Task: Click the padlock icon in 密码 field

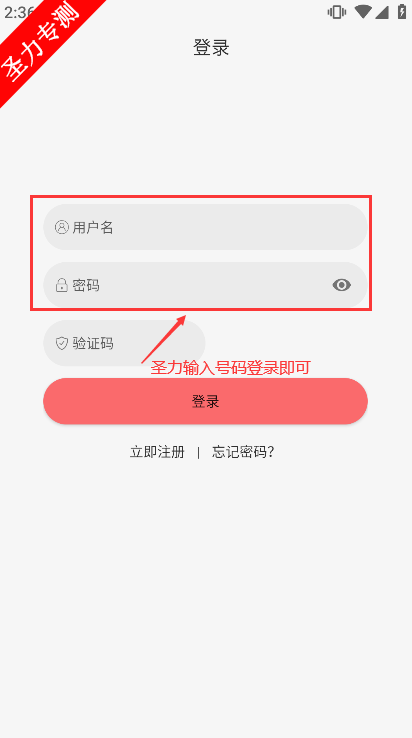Action: pos(62,285)
